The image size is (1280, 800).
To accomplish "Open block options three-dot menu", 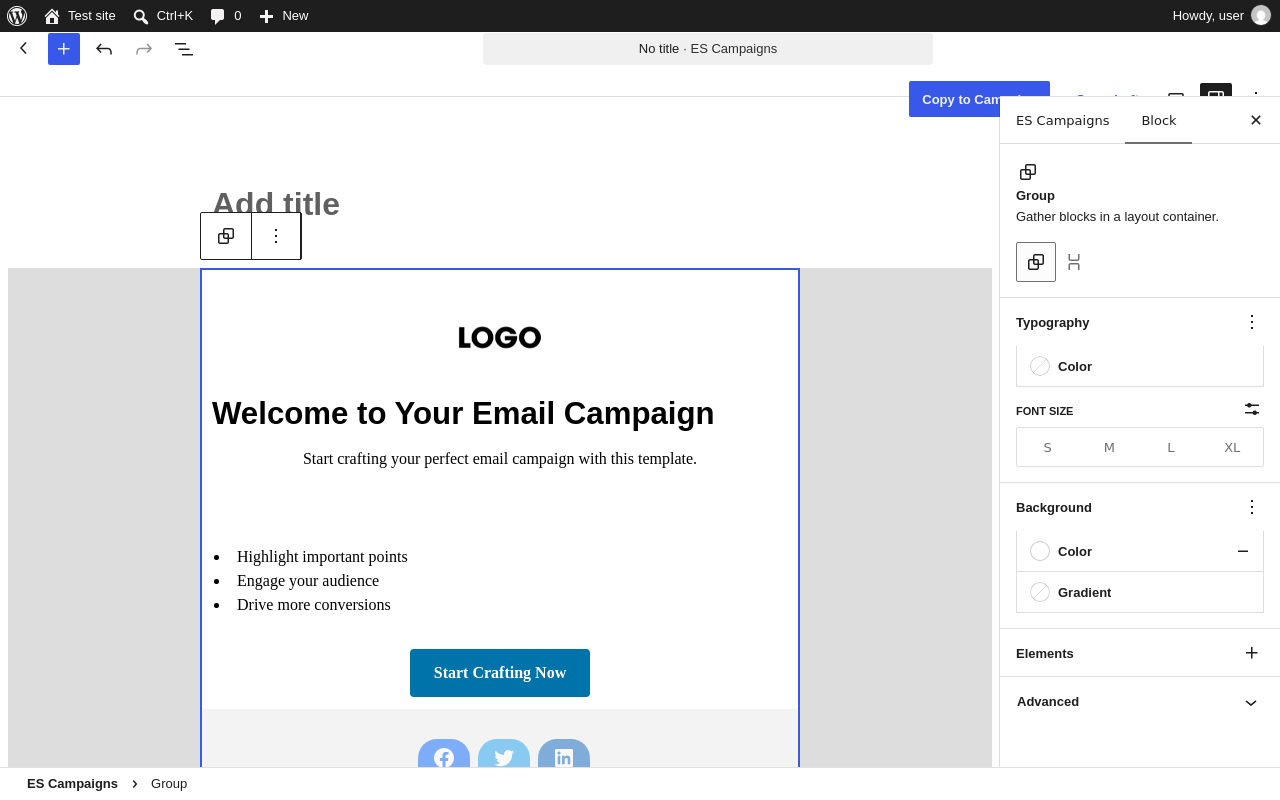I will click(276, 236).
